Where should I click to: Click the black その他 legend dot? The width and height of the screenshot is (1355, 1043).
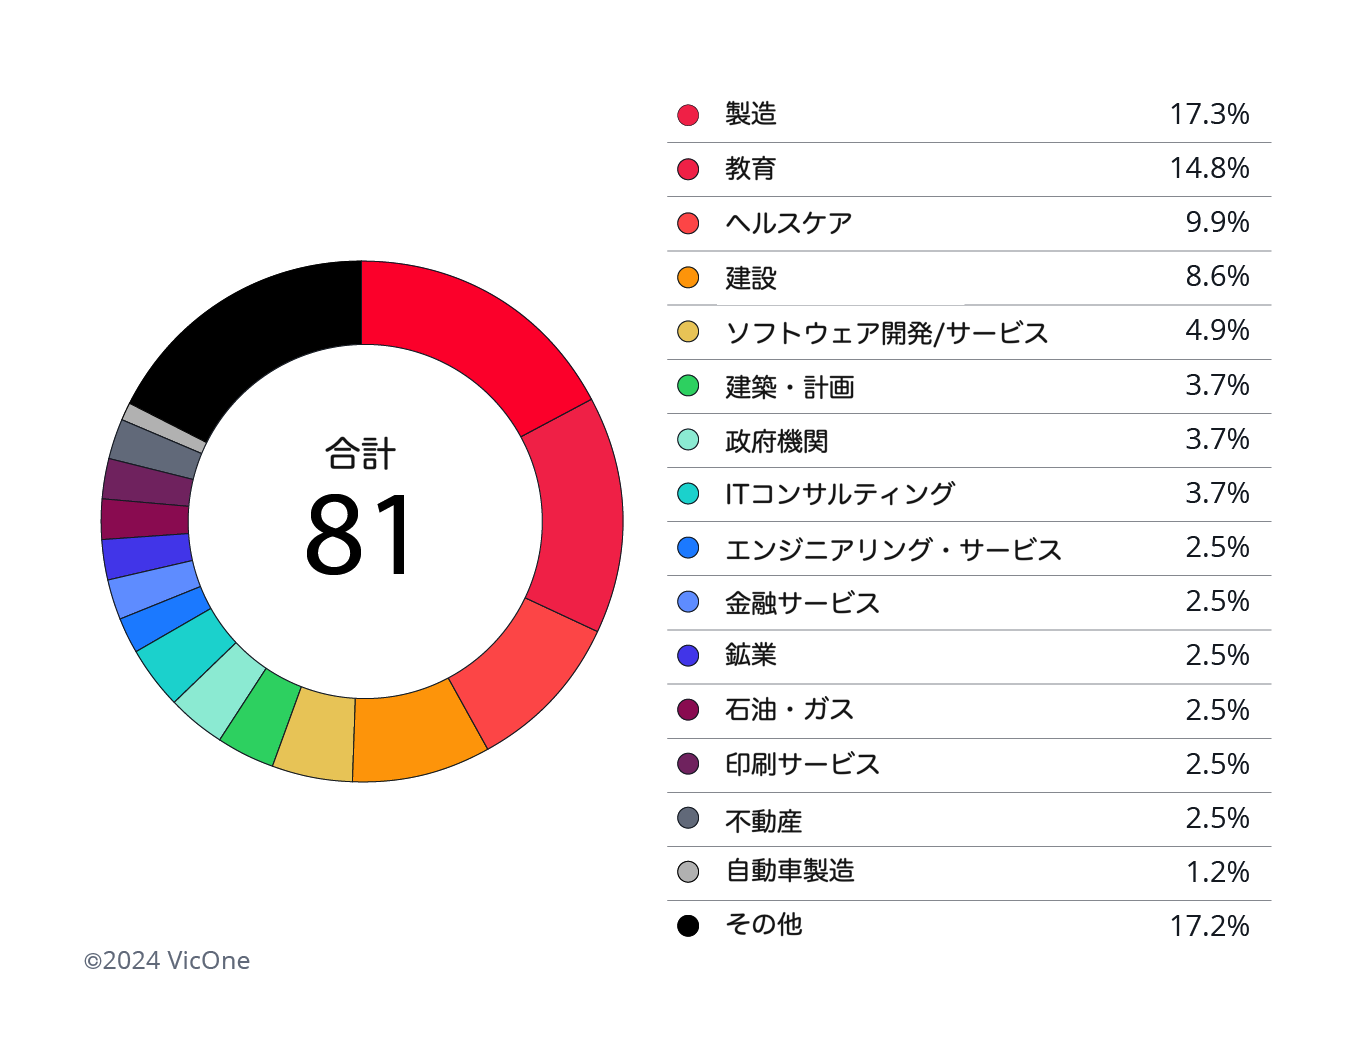tap(688, 926)
